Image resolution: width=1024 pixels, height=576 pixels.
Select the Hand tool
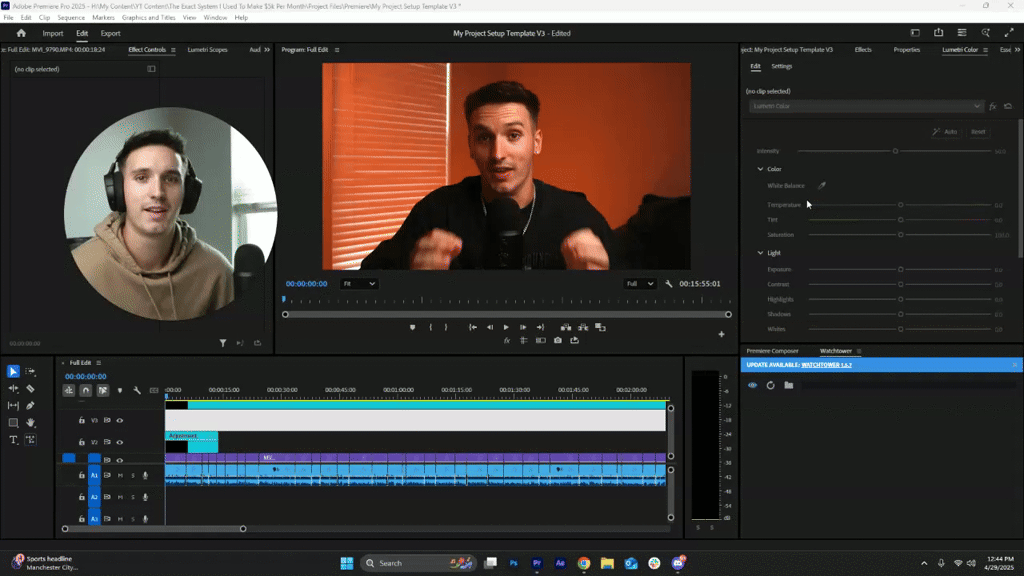(x=29, y=422)
